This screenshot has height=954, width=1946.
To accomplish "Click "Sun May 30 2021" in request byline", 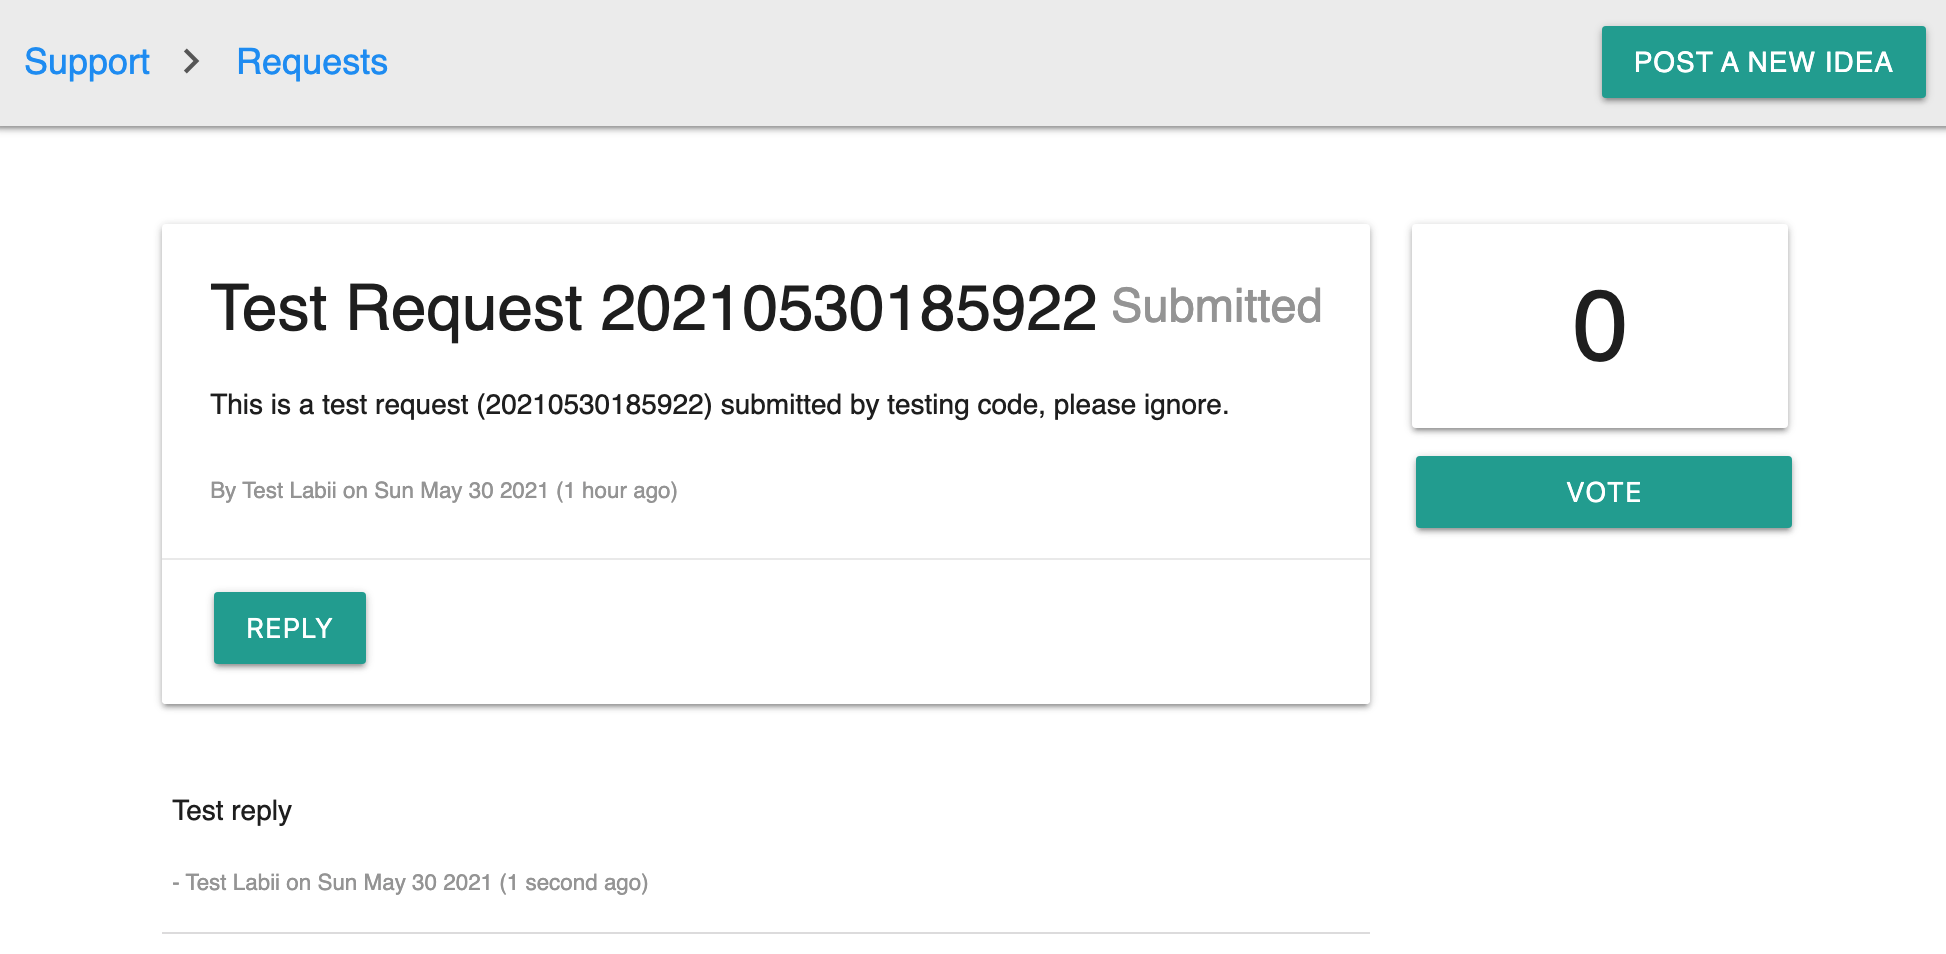I will 461,491.
